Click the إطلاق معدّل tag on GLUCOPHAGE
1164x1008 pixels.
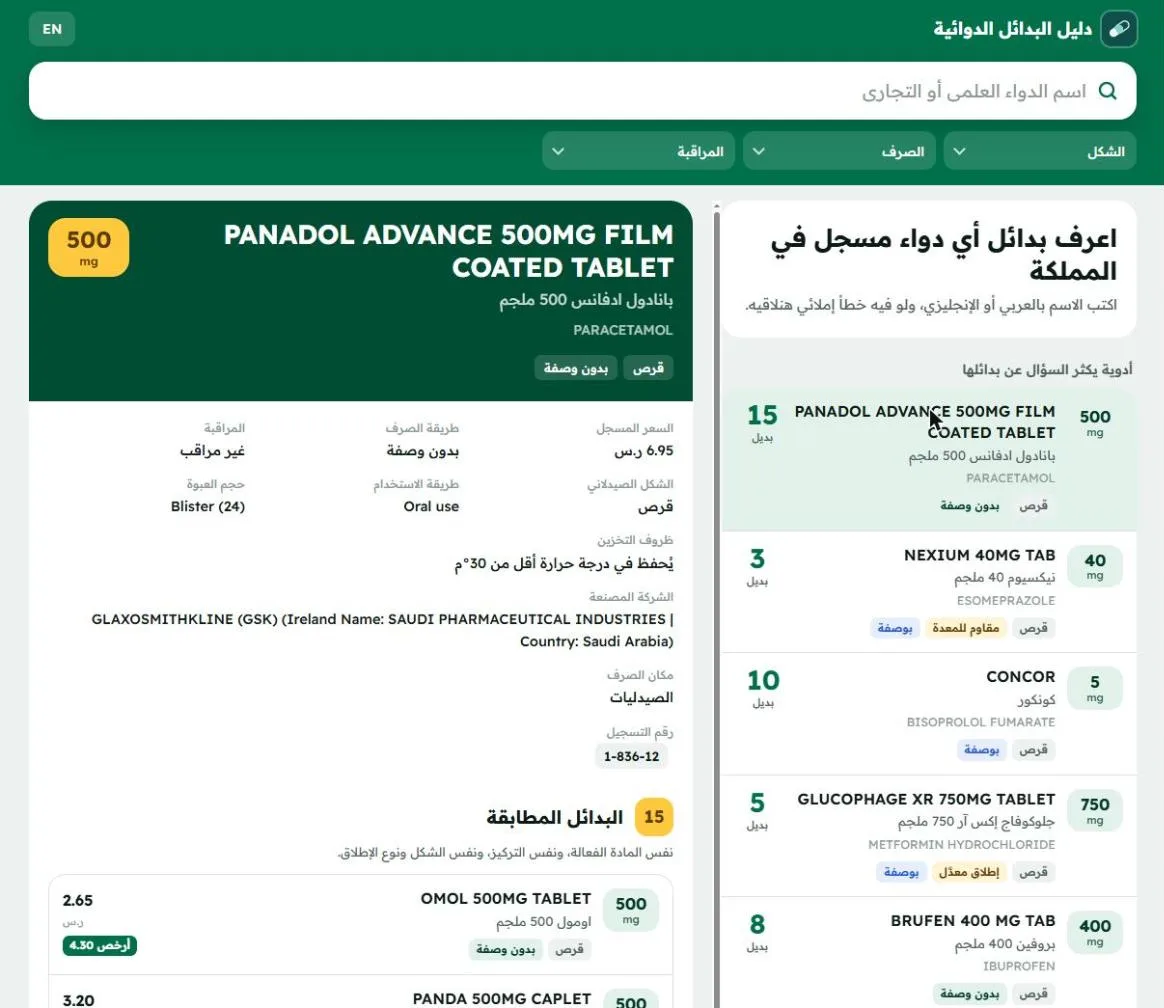[x=969, y=872]
